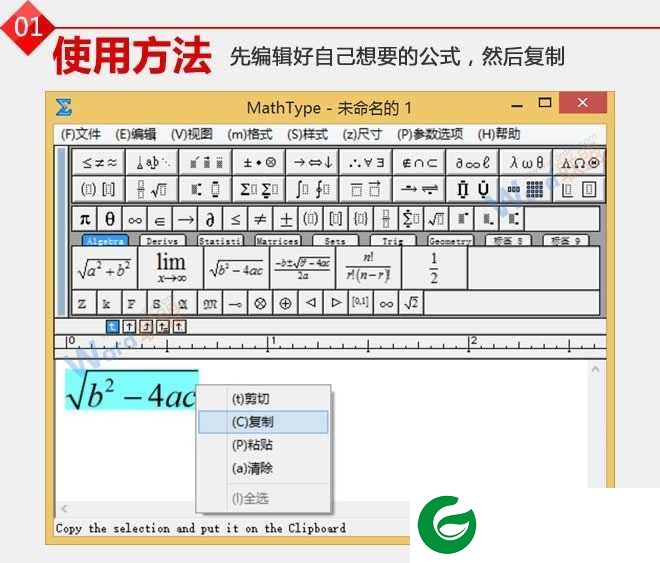Open the 尺寸 (Size) menu
This screenshot has width=660, height=563.
[x=362, y=134]
